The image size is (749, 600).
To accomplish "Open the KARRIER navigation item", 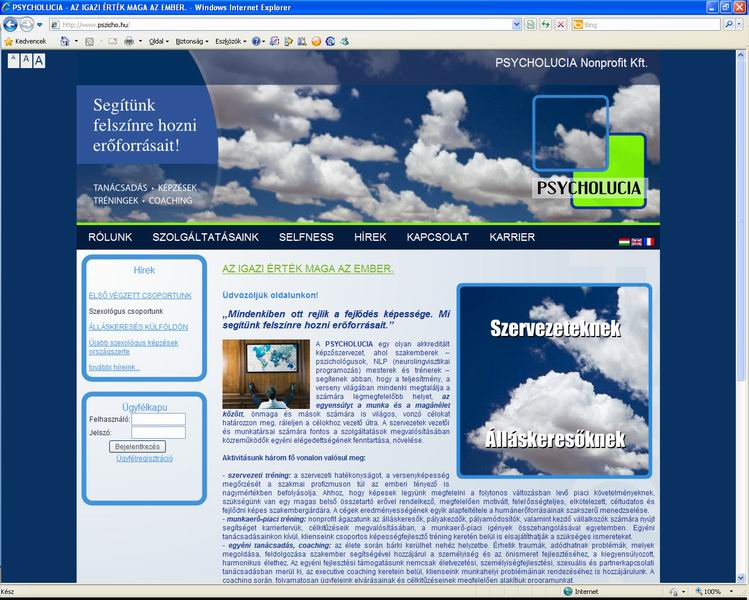I will (512, 237).
